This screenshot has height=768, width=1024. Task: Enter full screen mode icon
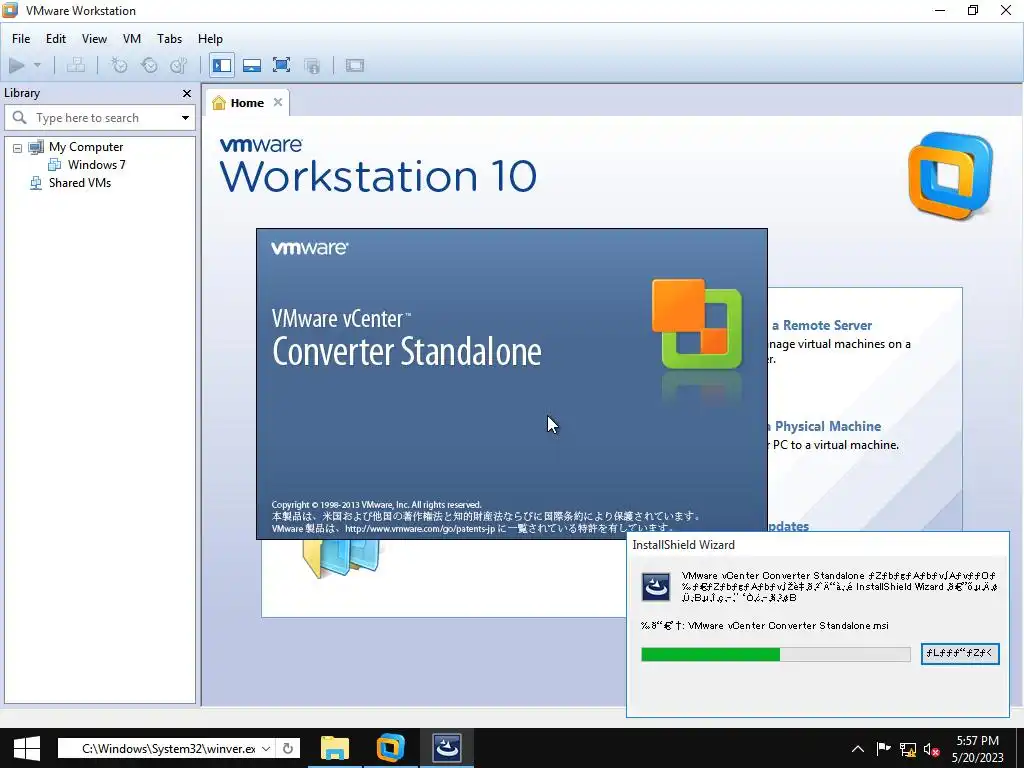pos(281,65)
